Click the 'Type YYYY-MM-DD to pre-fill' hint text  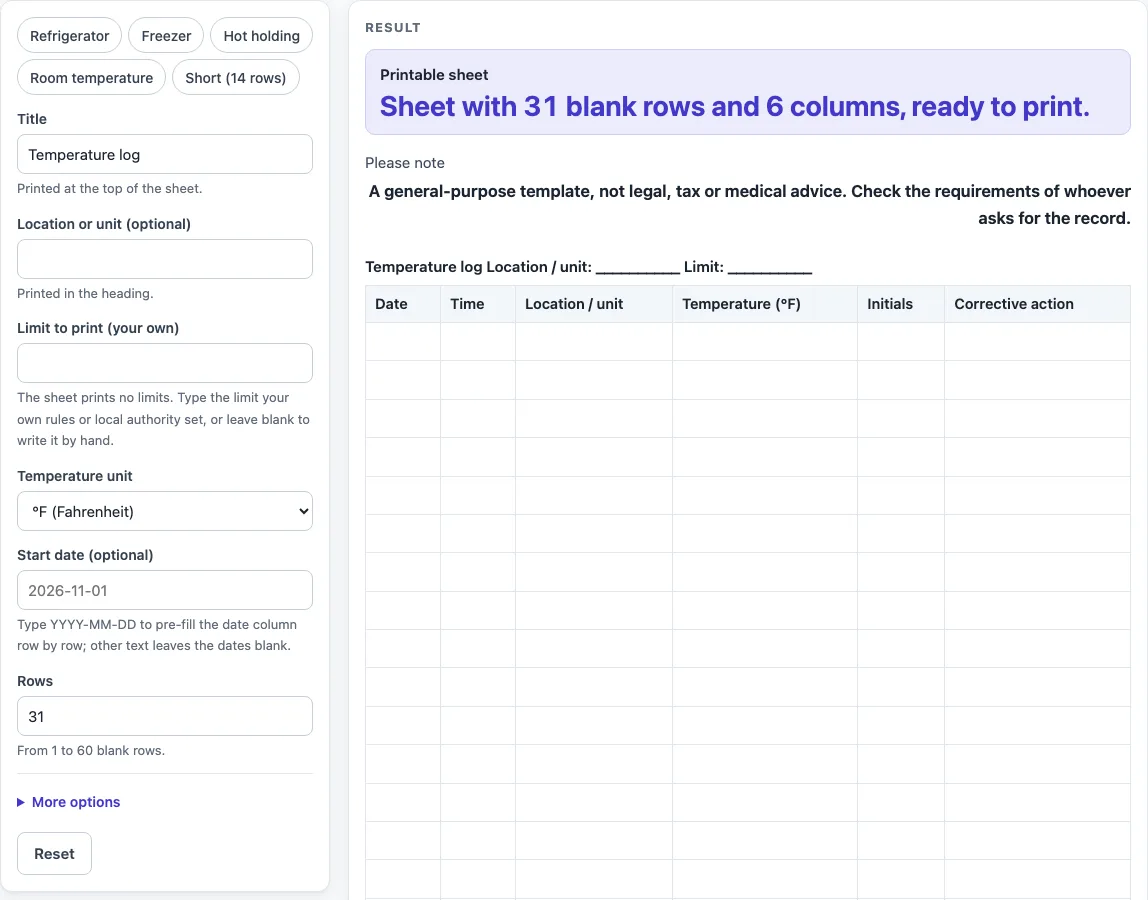(x=157, y=635)
